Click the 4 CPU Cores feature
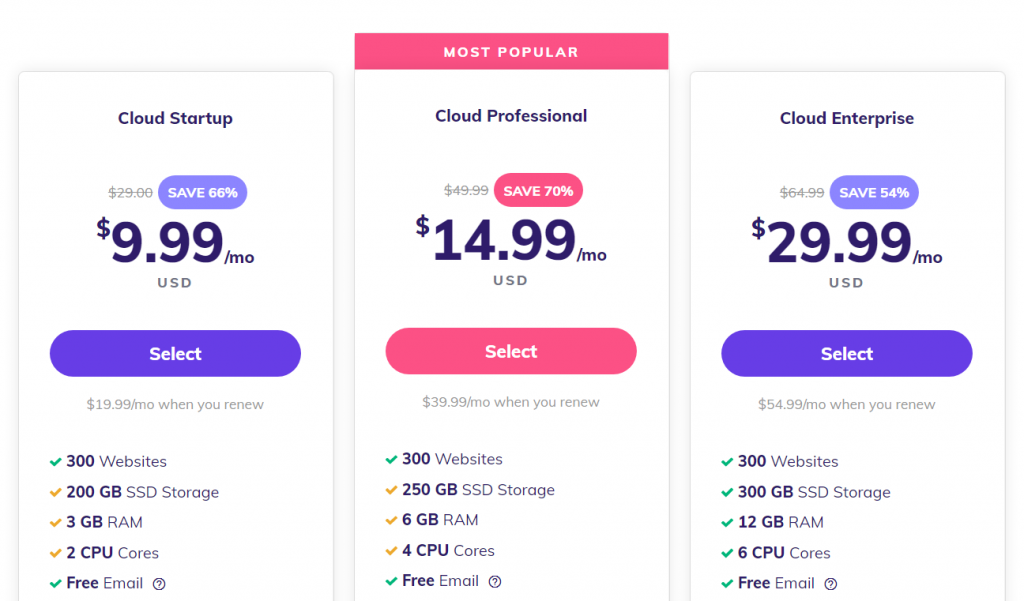 [448, 551]
